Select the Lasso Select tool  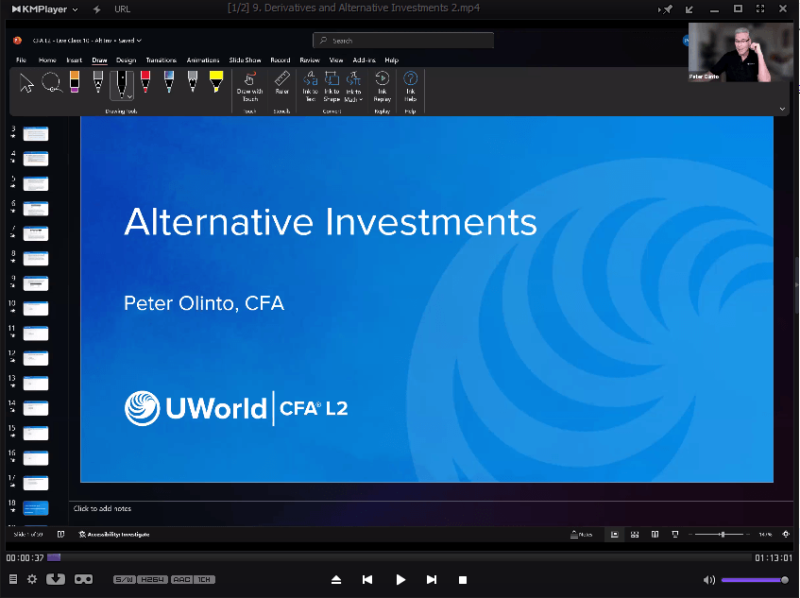point(51,83)
